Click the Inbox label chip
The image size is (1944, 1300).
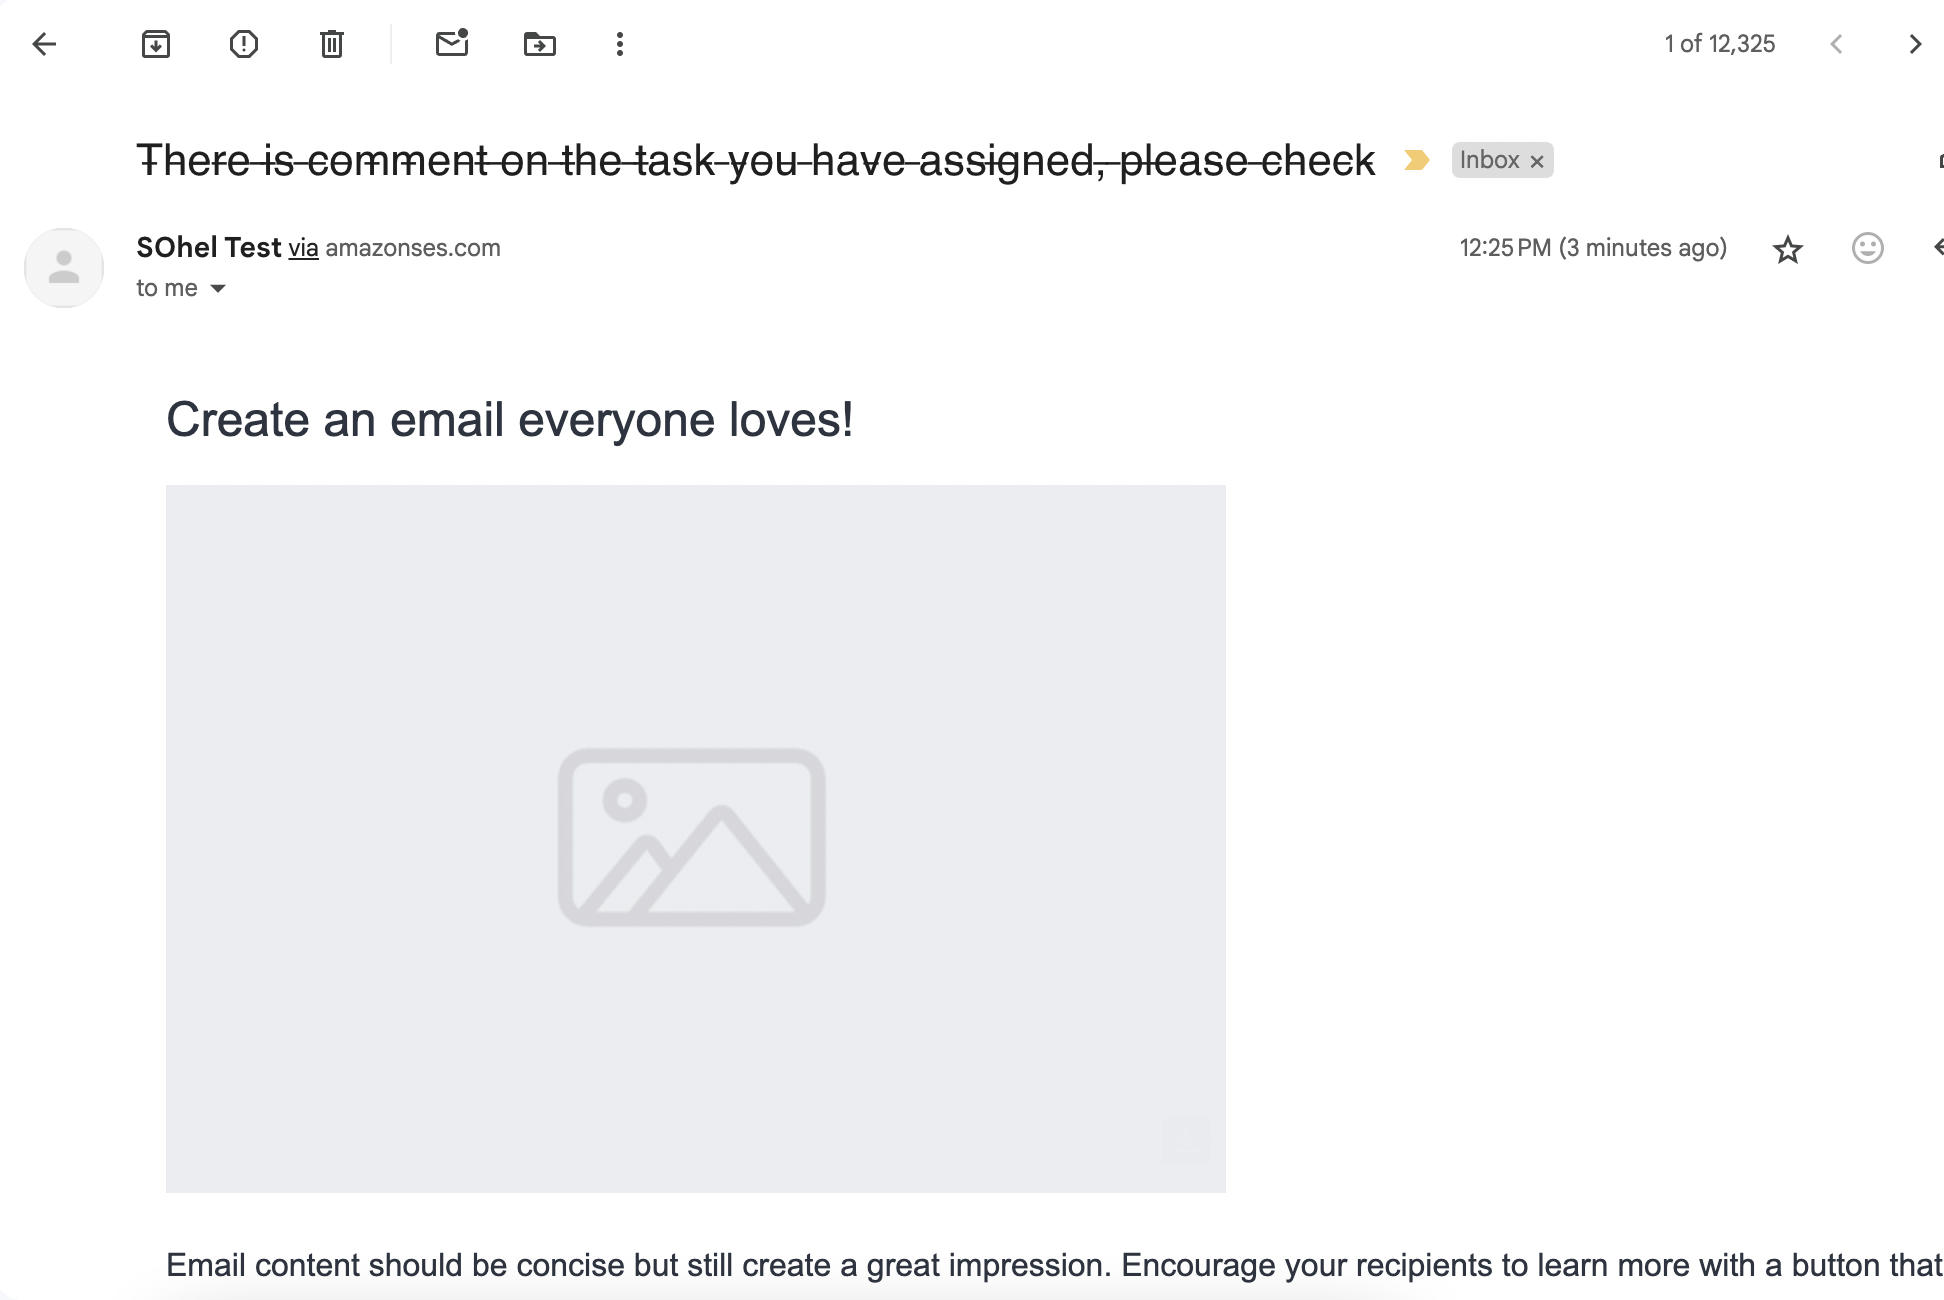[x=1489, y=160]
